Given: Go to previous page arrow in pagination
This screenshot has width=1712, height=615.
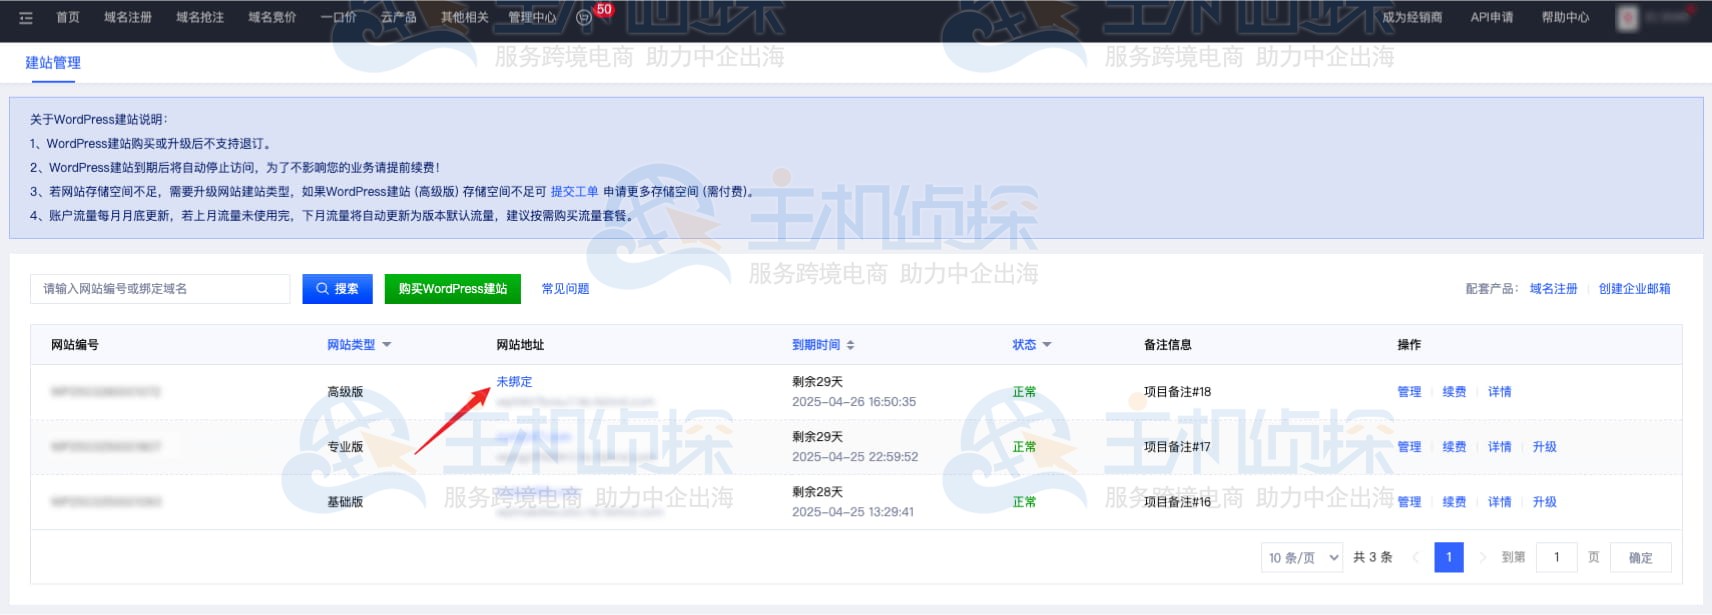Looking at the screenshot, I should click(1415, 558).
